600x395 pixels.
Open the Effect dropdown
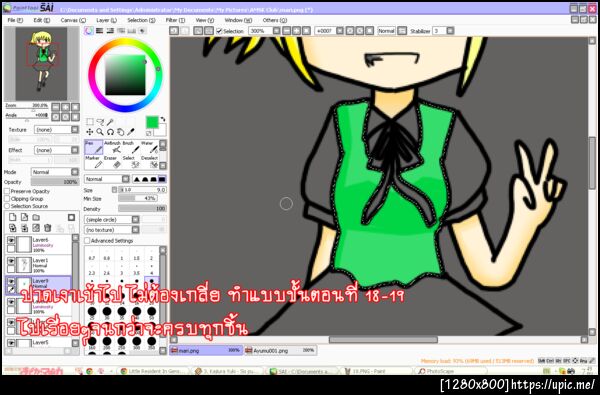click(56, 150)
